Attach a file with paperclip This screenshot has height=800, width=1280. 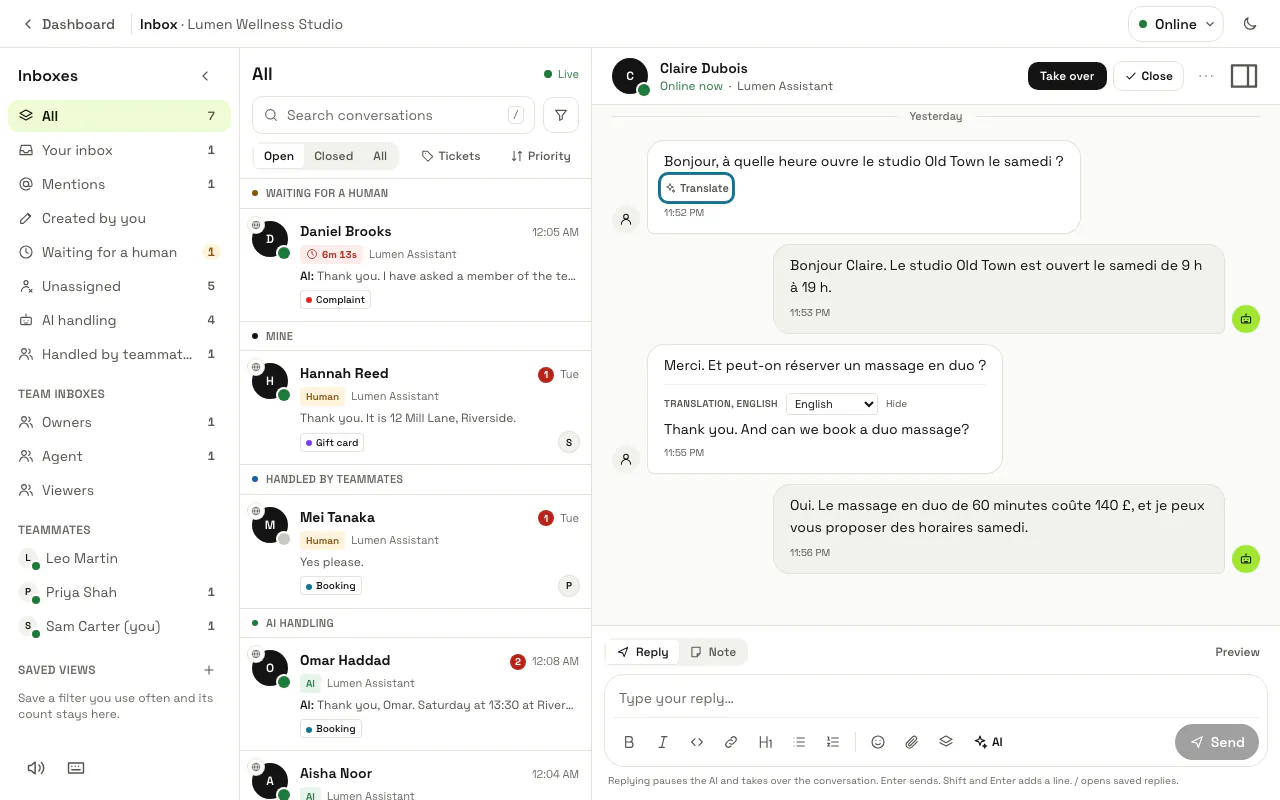pos(912,742)
